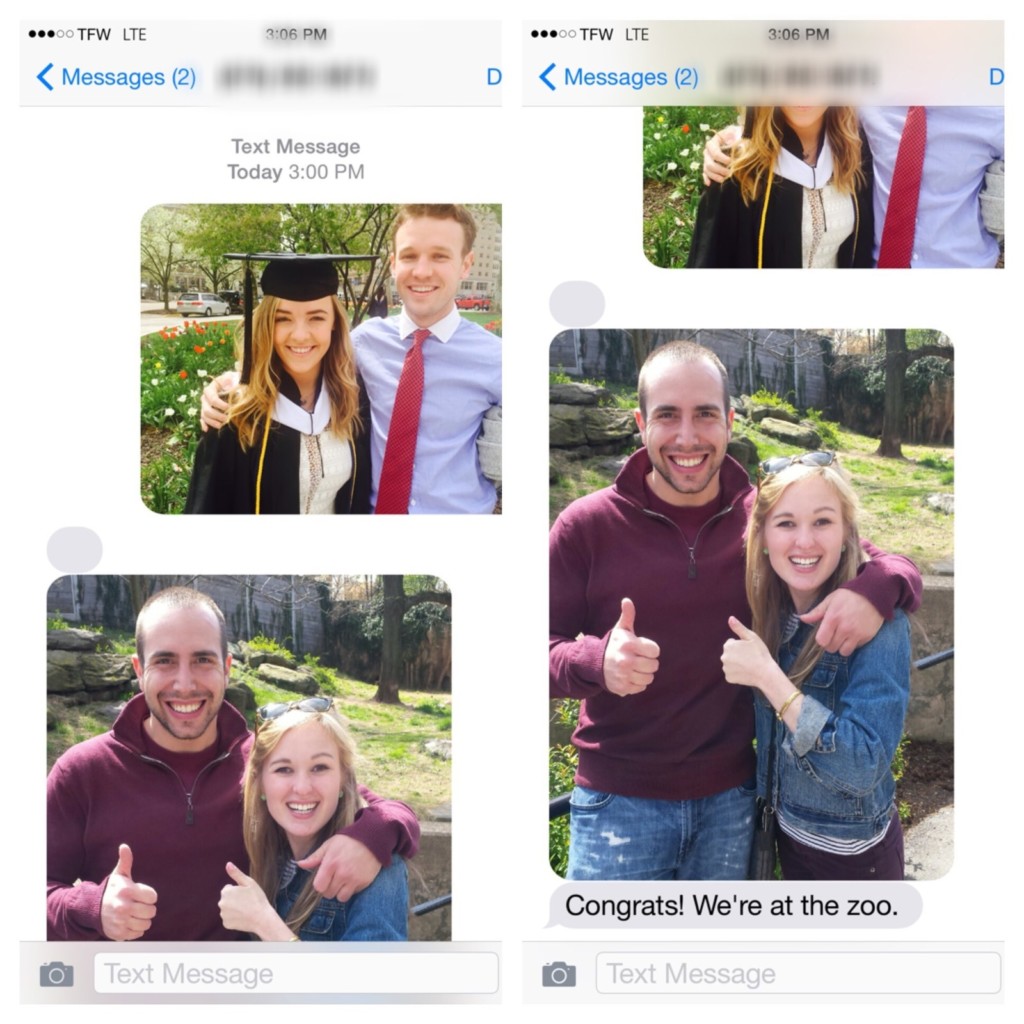This screenshot has width=1024, height=1024.
Task: Focus the Text Message field in right screenshot
Action: pyautogui.click(x=798, y=973)
